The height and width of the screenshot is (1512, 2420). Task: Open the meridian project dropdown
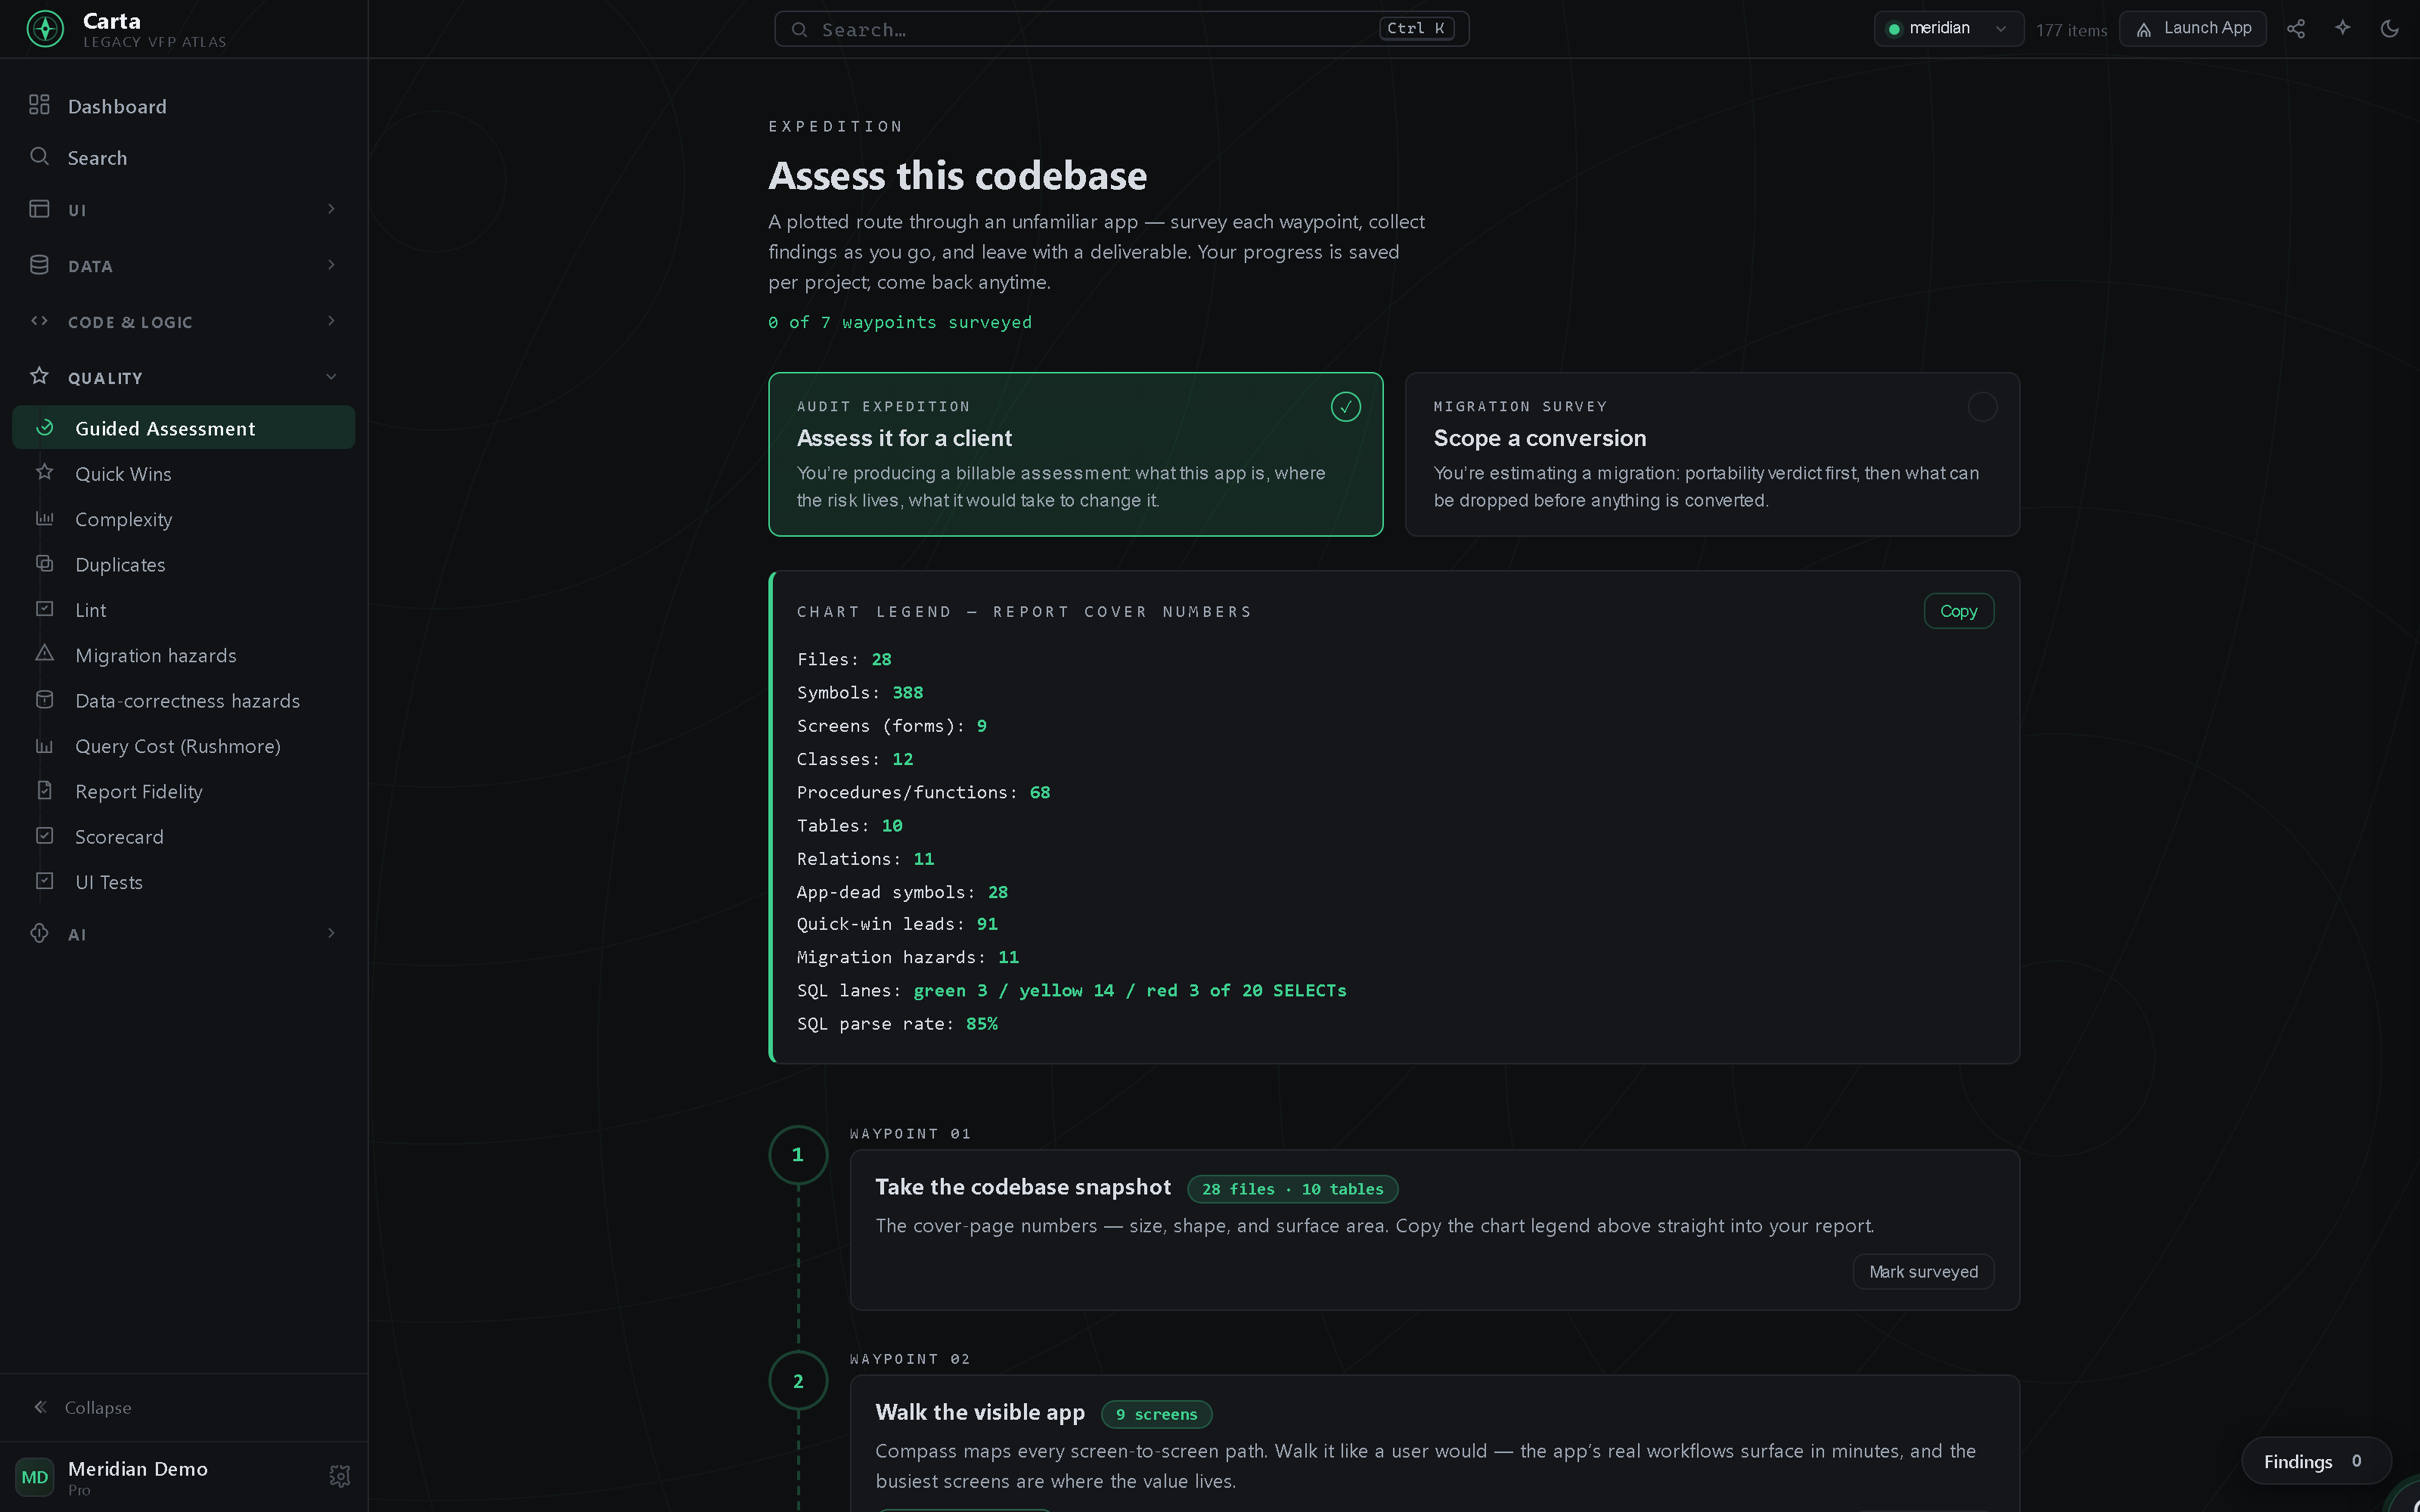tap(1949, 29)
